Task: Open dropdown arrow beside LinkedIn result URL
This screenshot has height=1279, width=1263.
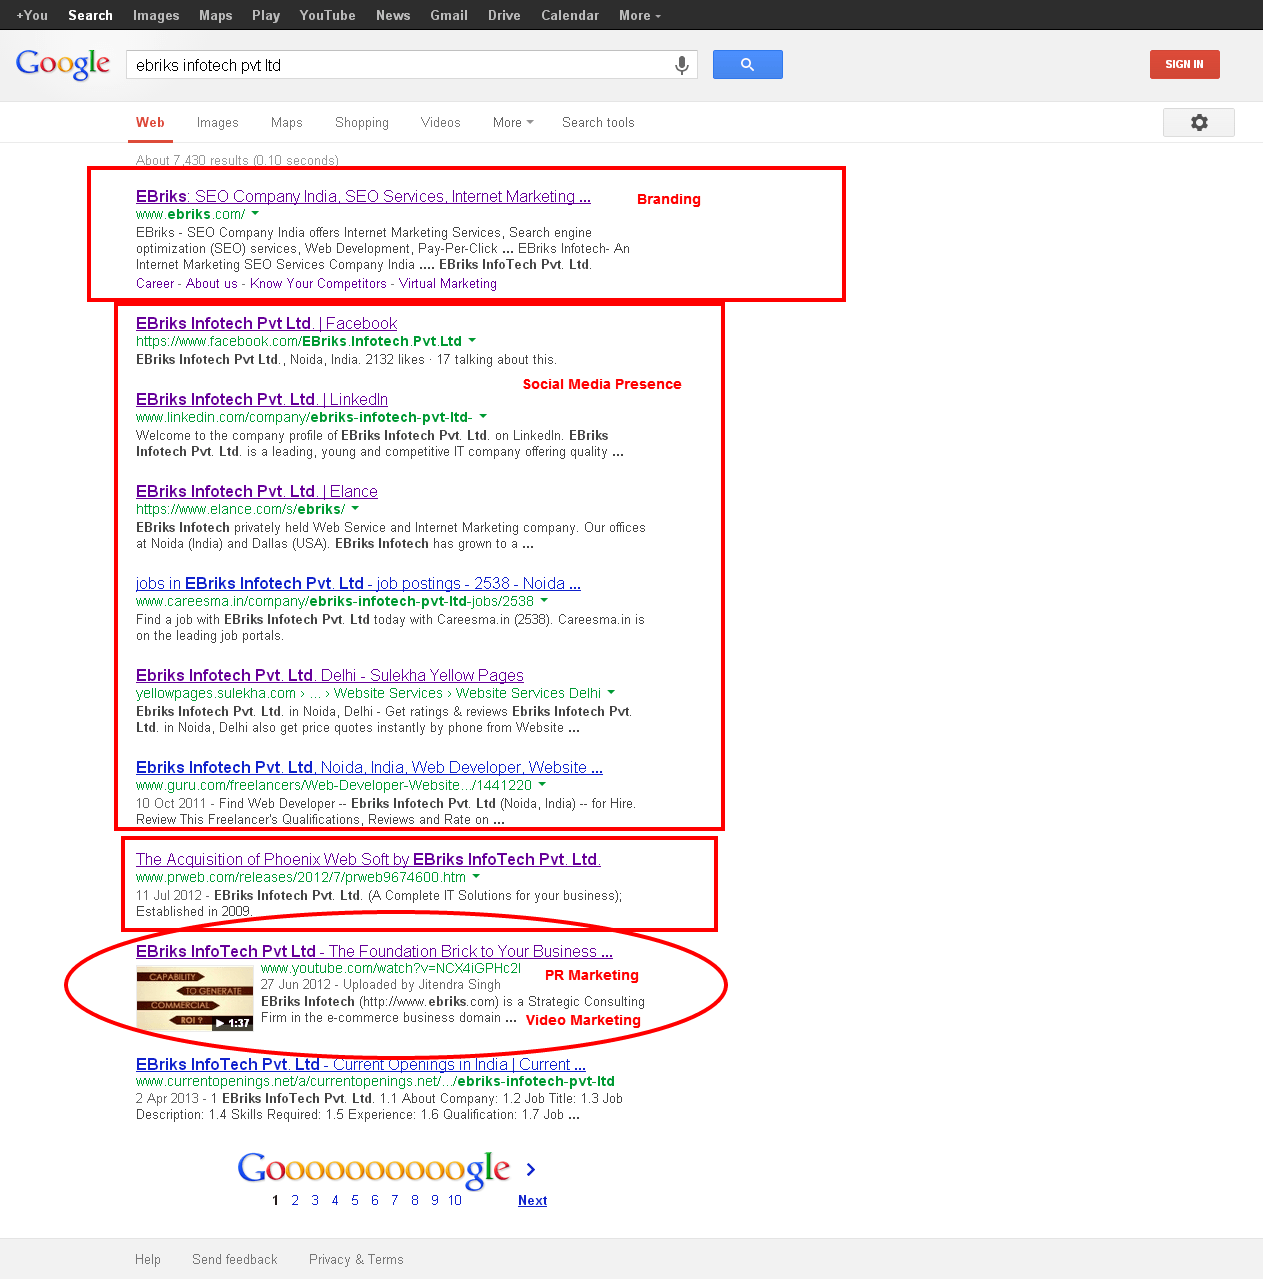Action: 483,416
